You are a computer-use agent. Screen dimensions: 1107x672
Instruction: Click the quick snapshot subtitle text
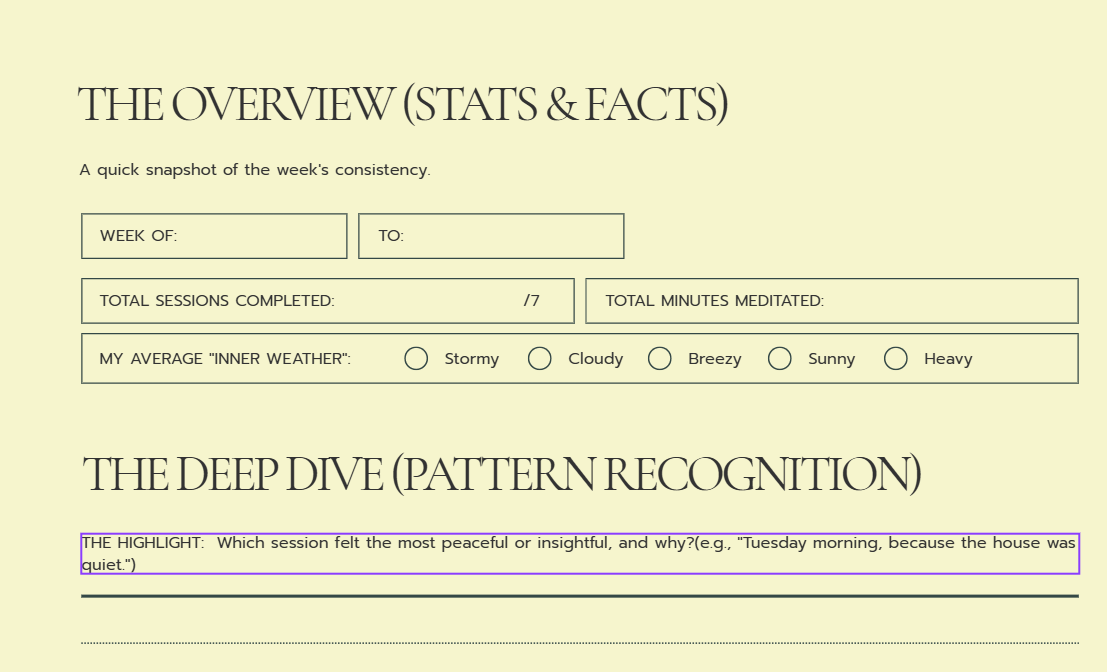coord(255,170)
